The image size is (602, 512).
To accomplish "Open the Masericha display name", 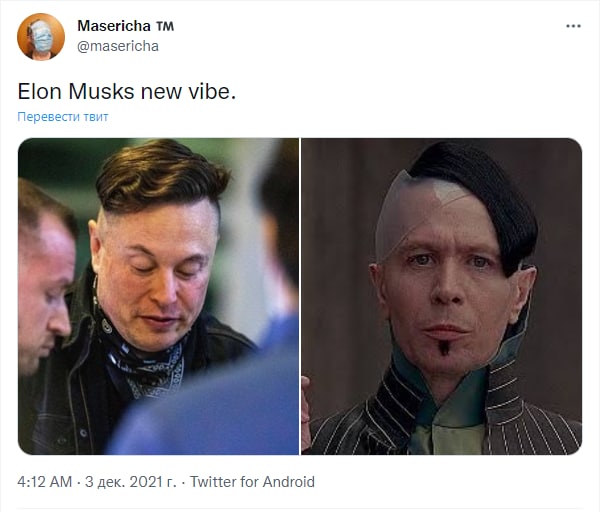I will pyautogui.click(x=114, y=26).
